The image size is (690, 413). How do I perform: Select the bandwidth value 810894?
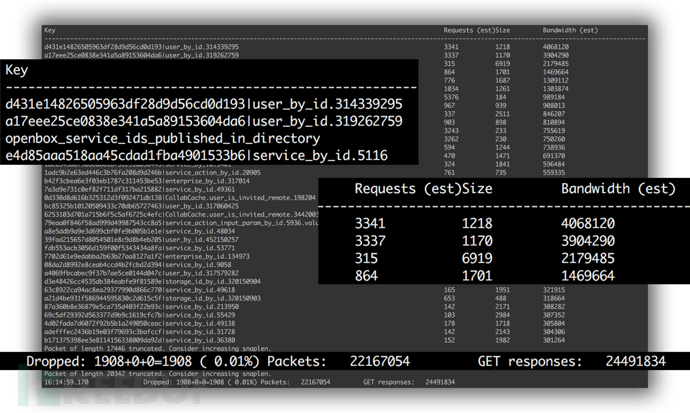click(554, 122)
